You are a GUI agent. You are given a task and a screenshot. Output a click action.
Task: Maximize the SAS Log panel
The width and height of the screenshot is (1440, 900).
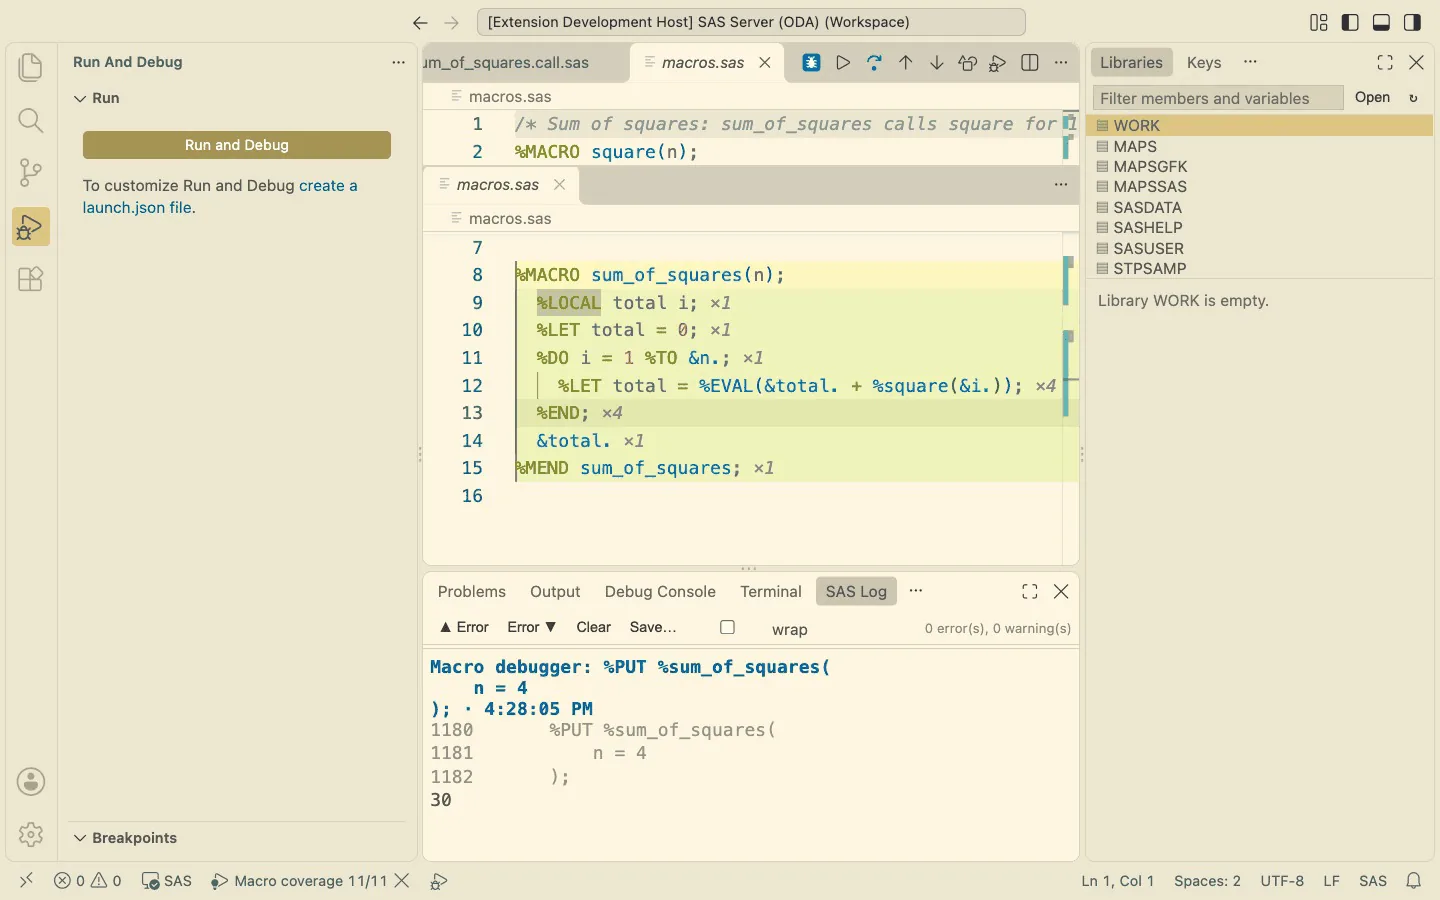click(x=1030, y=592)
